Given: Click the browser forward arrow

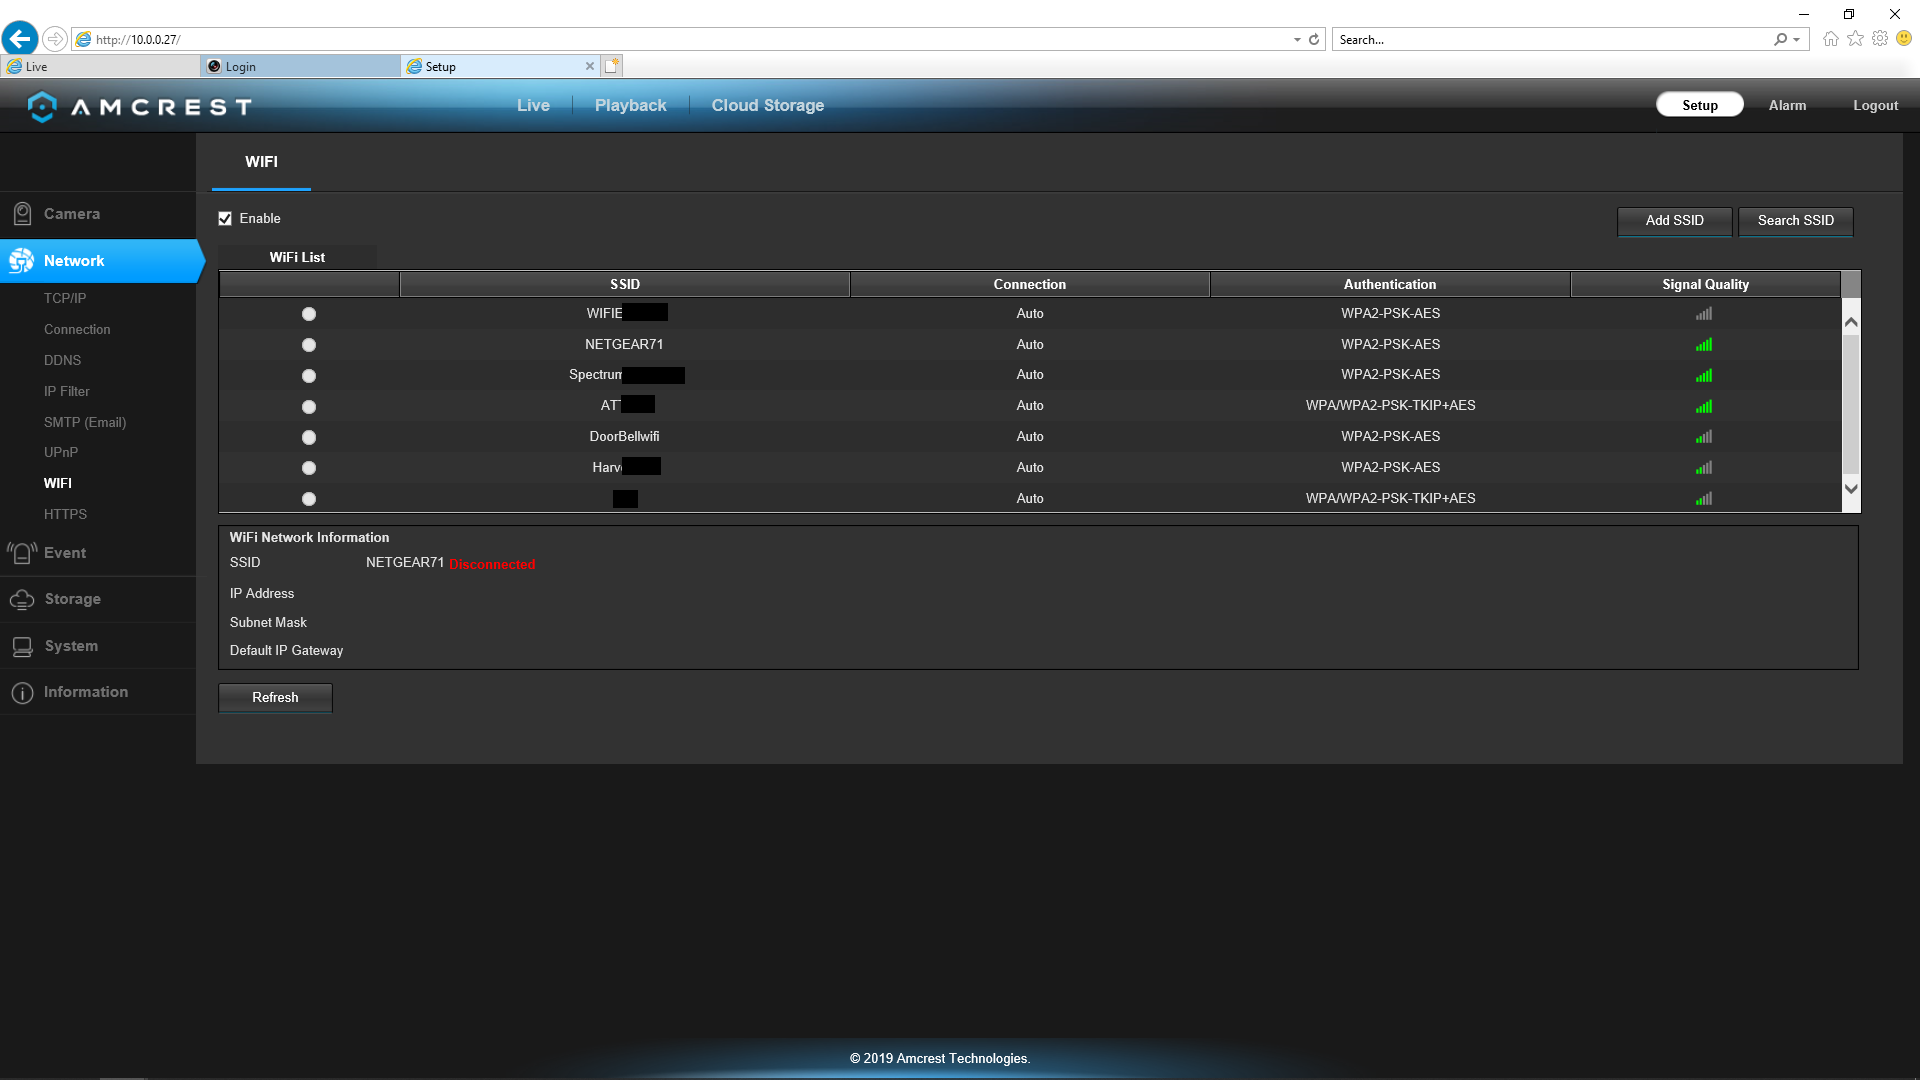Looking at the screenshot, I should [x=55, y=39].
